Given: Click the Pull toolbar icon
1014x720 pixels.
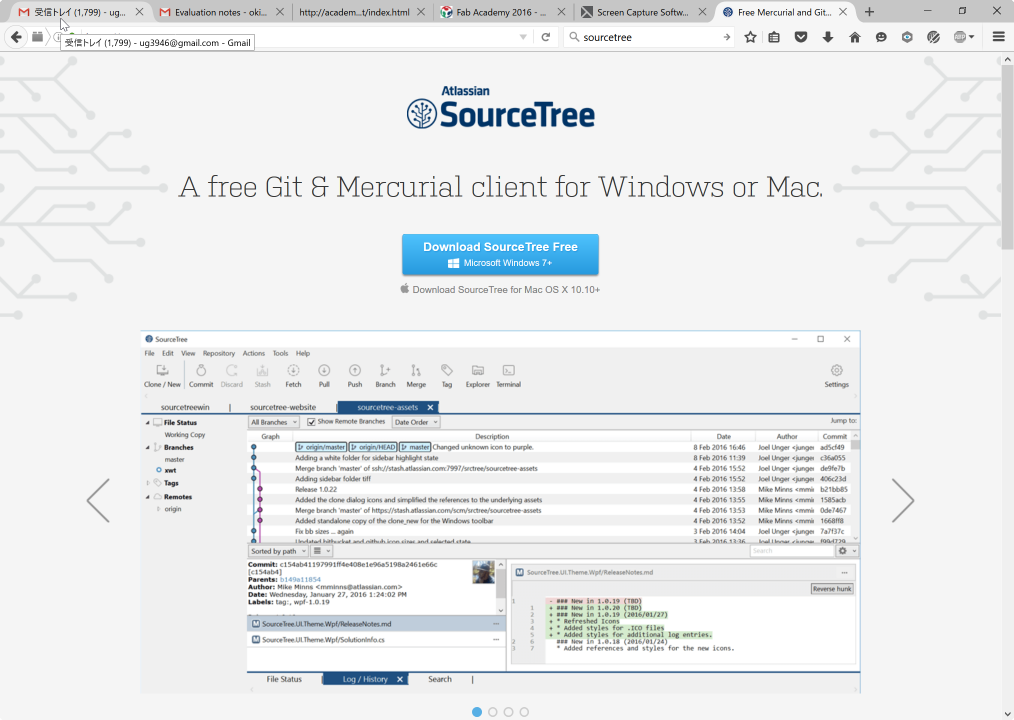Looking at the screenshot, I should point(324,375).
